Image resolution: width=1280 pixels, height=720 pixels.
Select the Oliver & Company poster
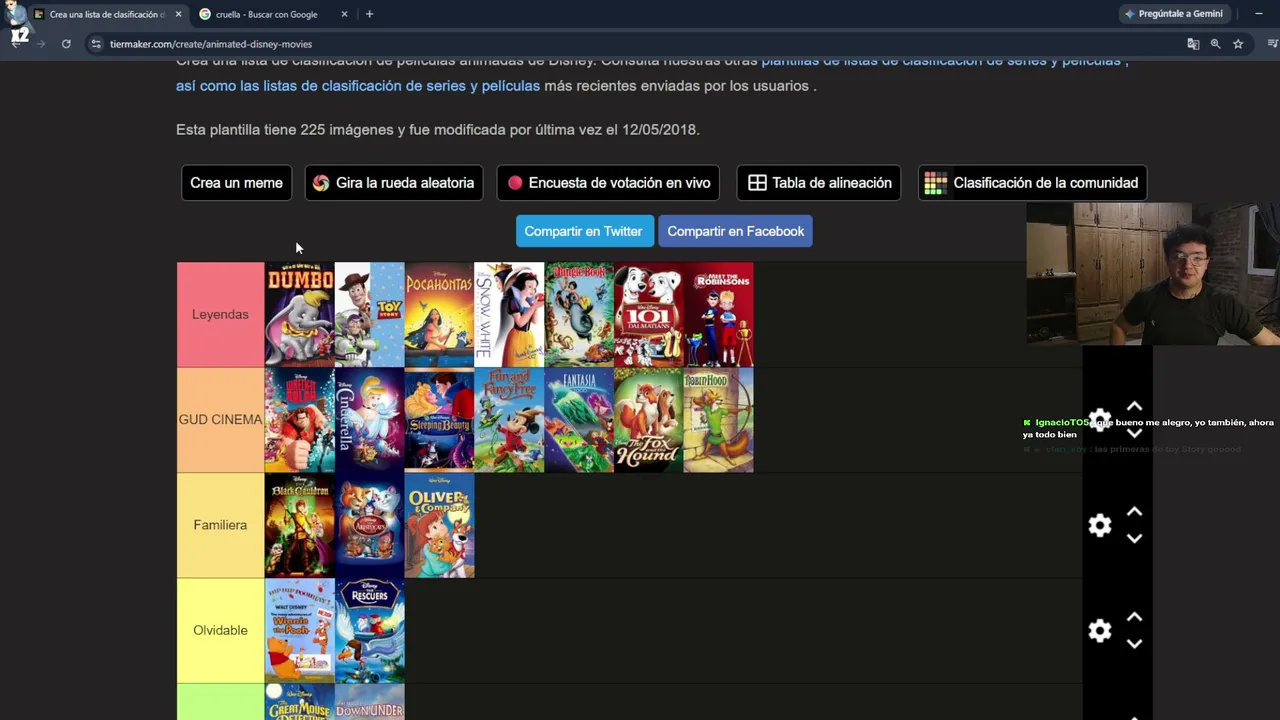[x=439, y=525]
